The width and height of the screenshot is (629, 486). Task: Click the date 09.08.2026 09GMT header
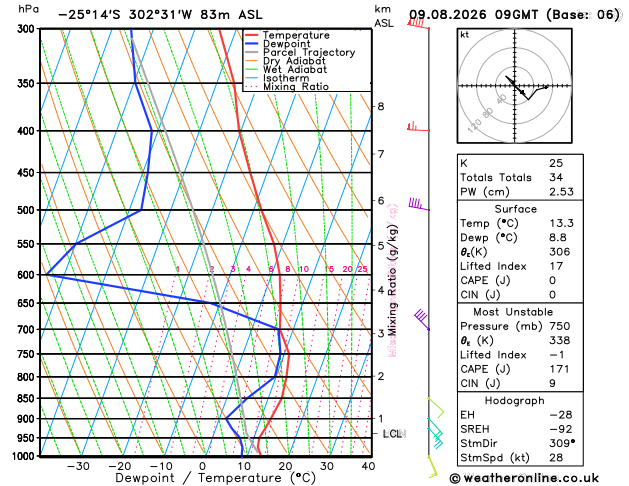click(x=473, y=15)
